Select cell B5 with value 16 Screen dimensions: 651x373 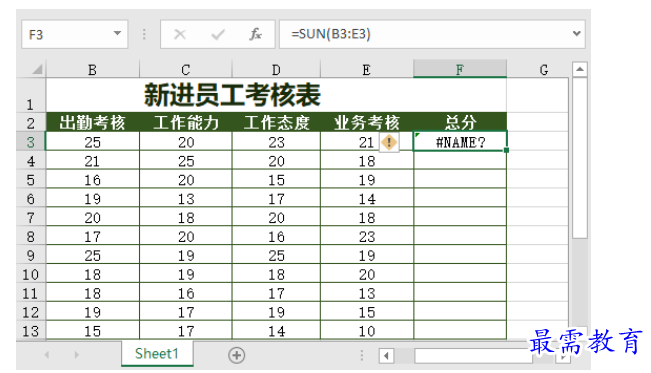pyautogui.click(x=93, y=179)
